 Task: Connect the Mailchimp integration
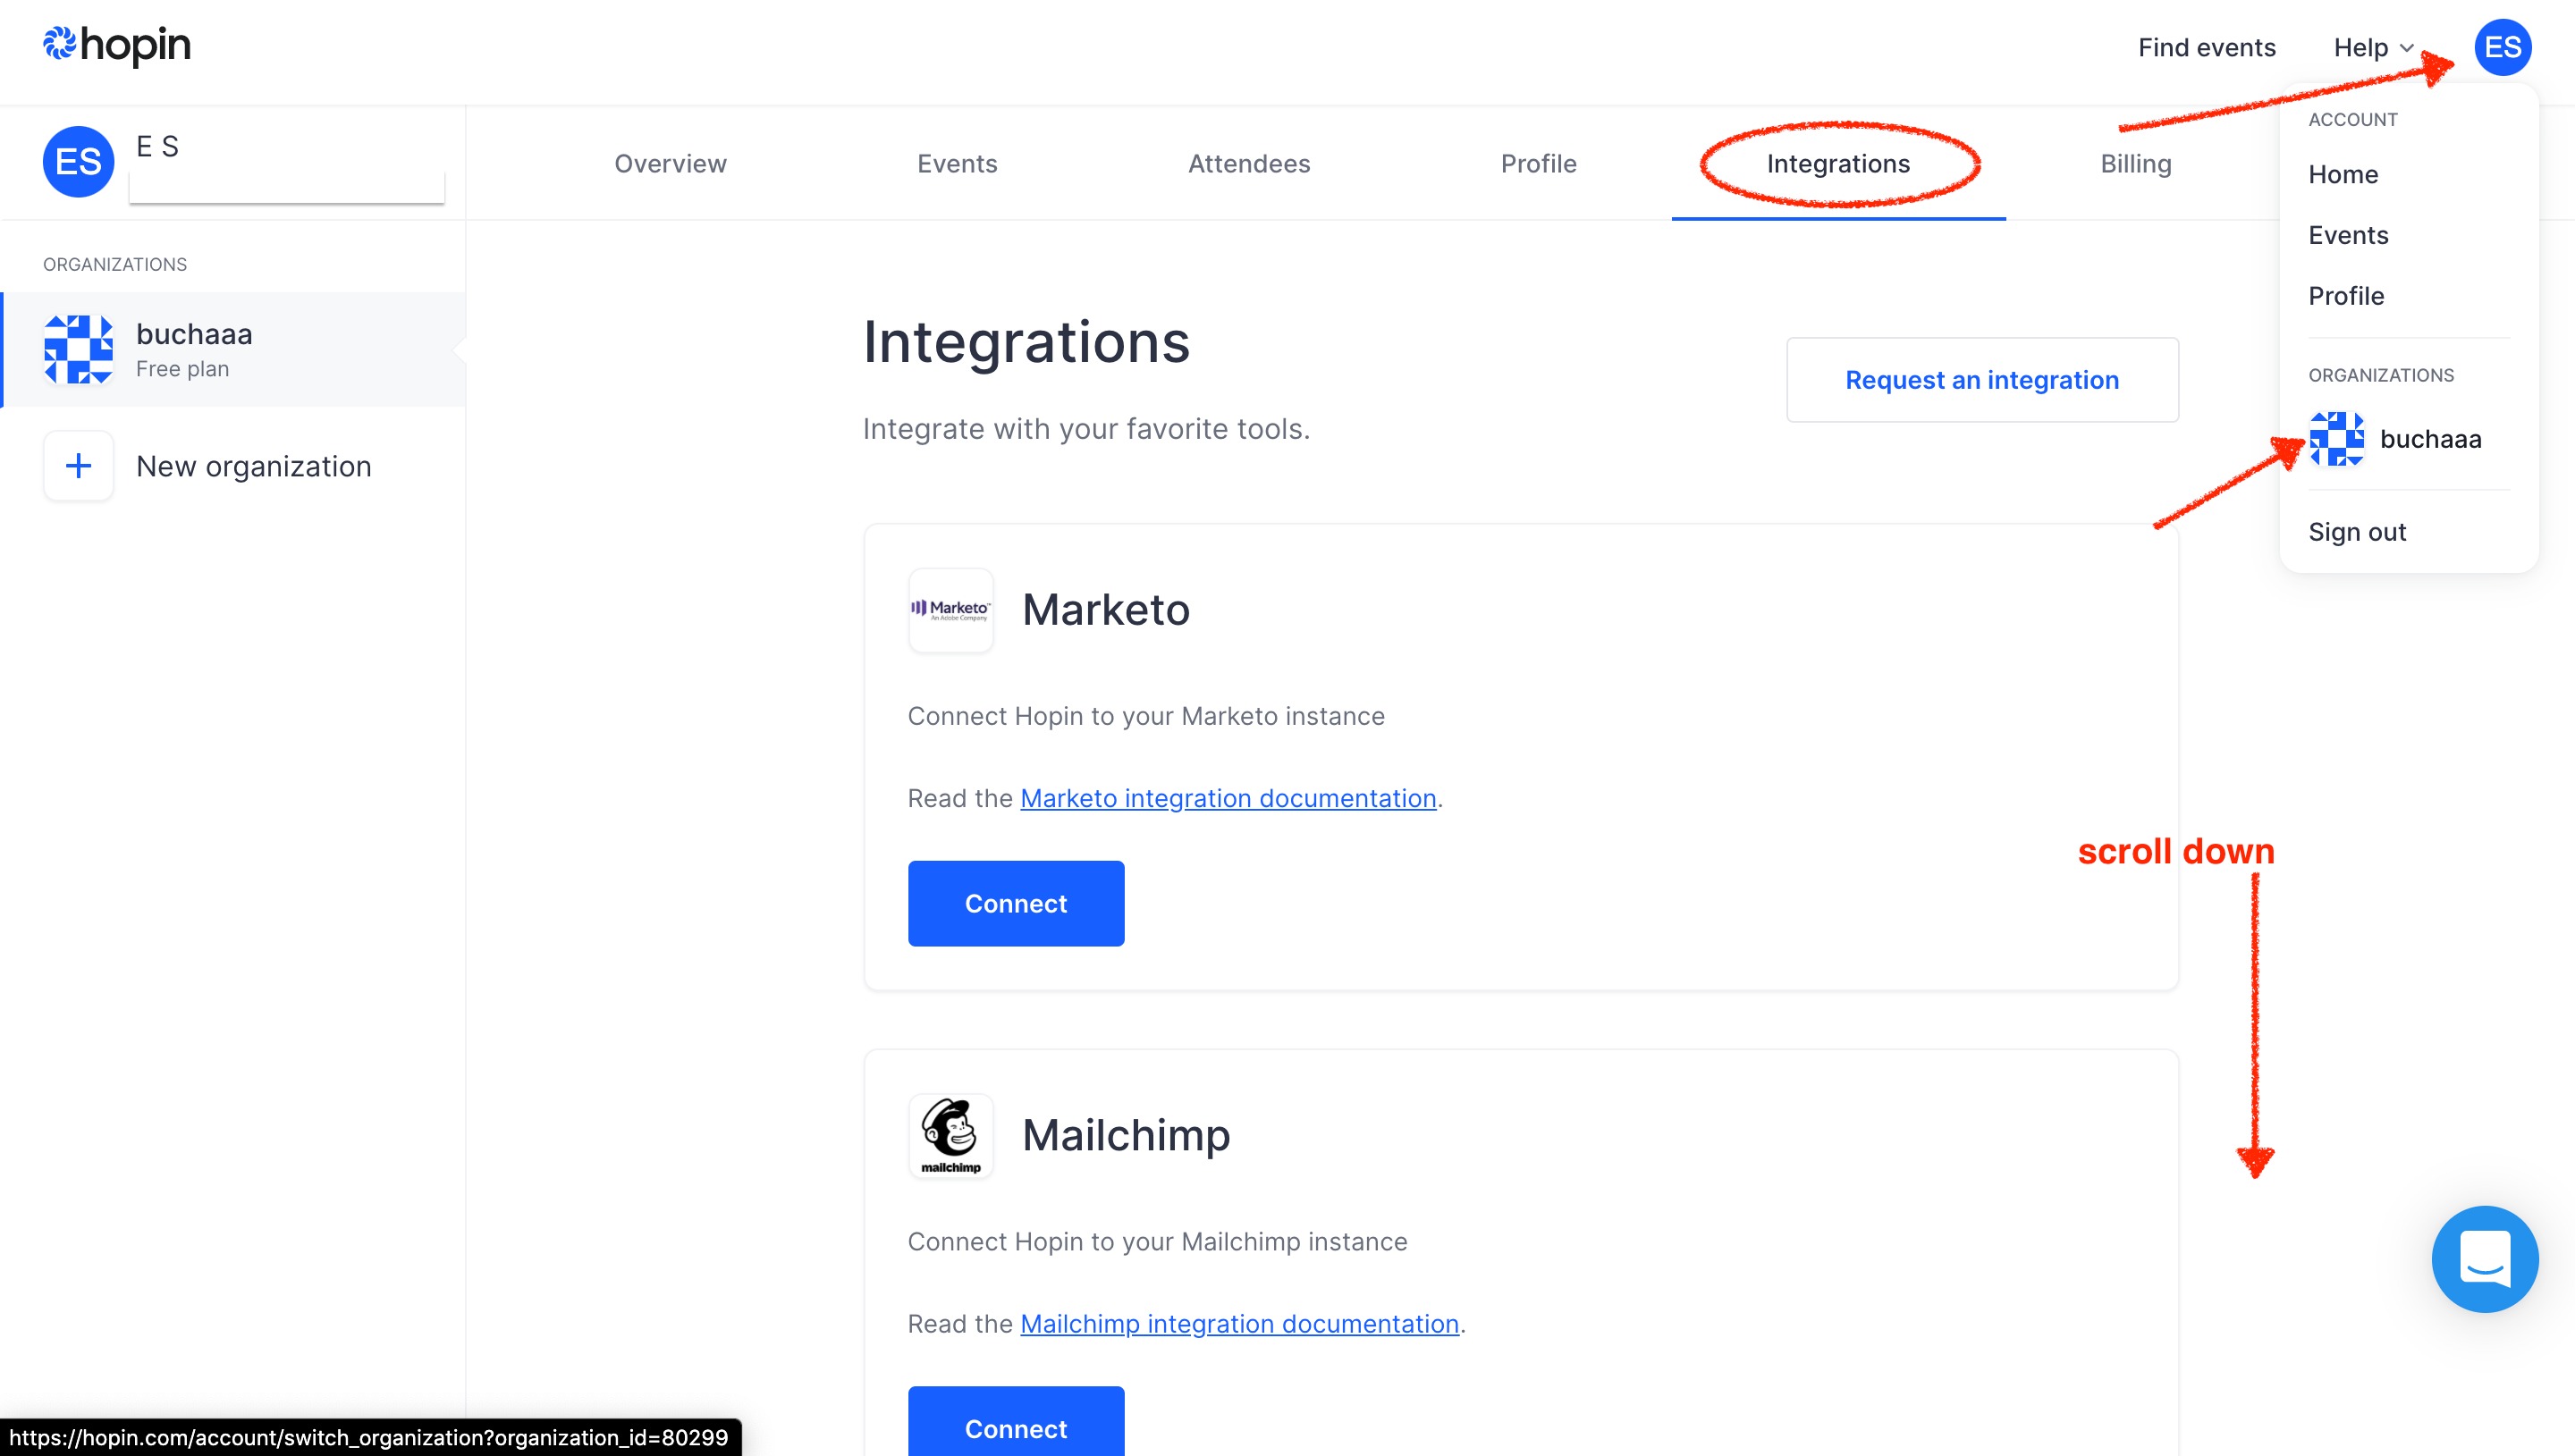coord(1015,1420)
